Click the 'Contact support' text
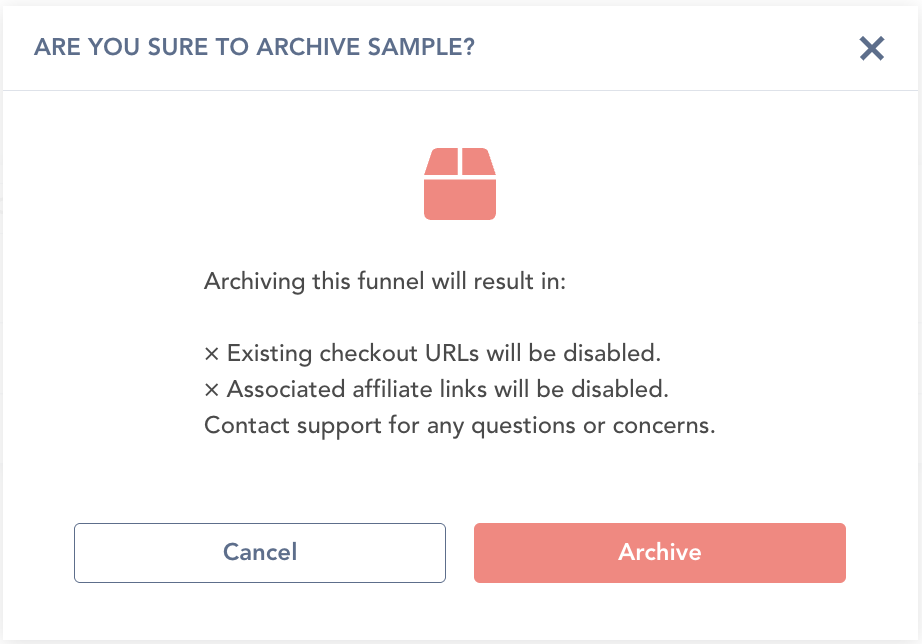The image size is (922, 644). pos(268,426)
